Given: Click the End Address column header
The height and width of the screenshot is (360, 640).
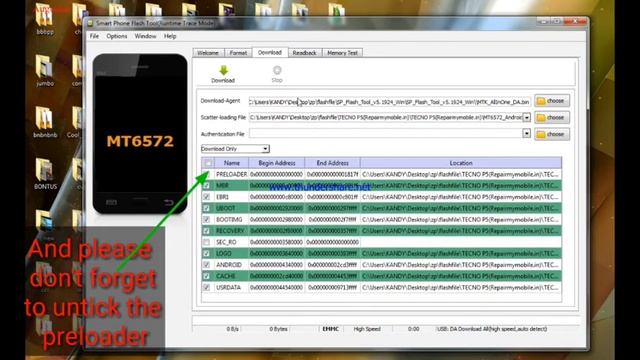Looking at the screenshot, I should (x=332, y=163).
